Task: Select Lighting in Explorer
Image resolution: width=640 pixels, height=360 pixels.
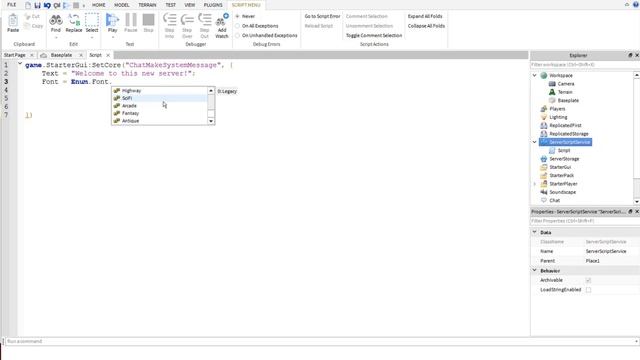Action: pos(558,117)
